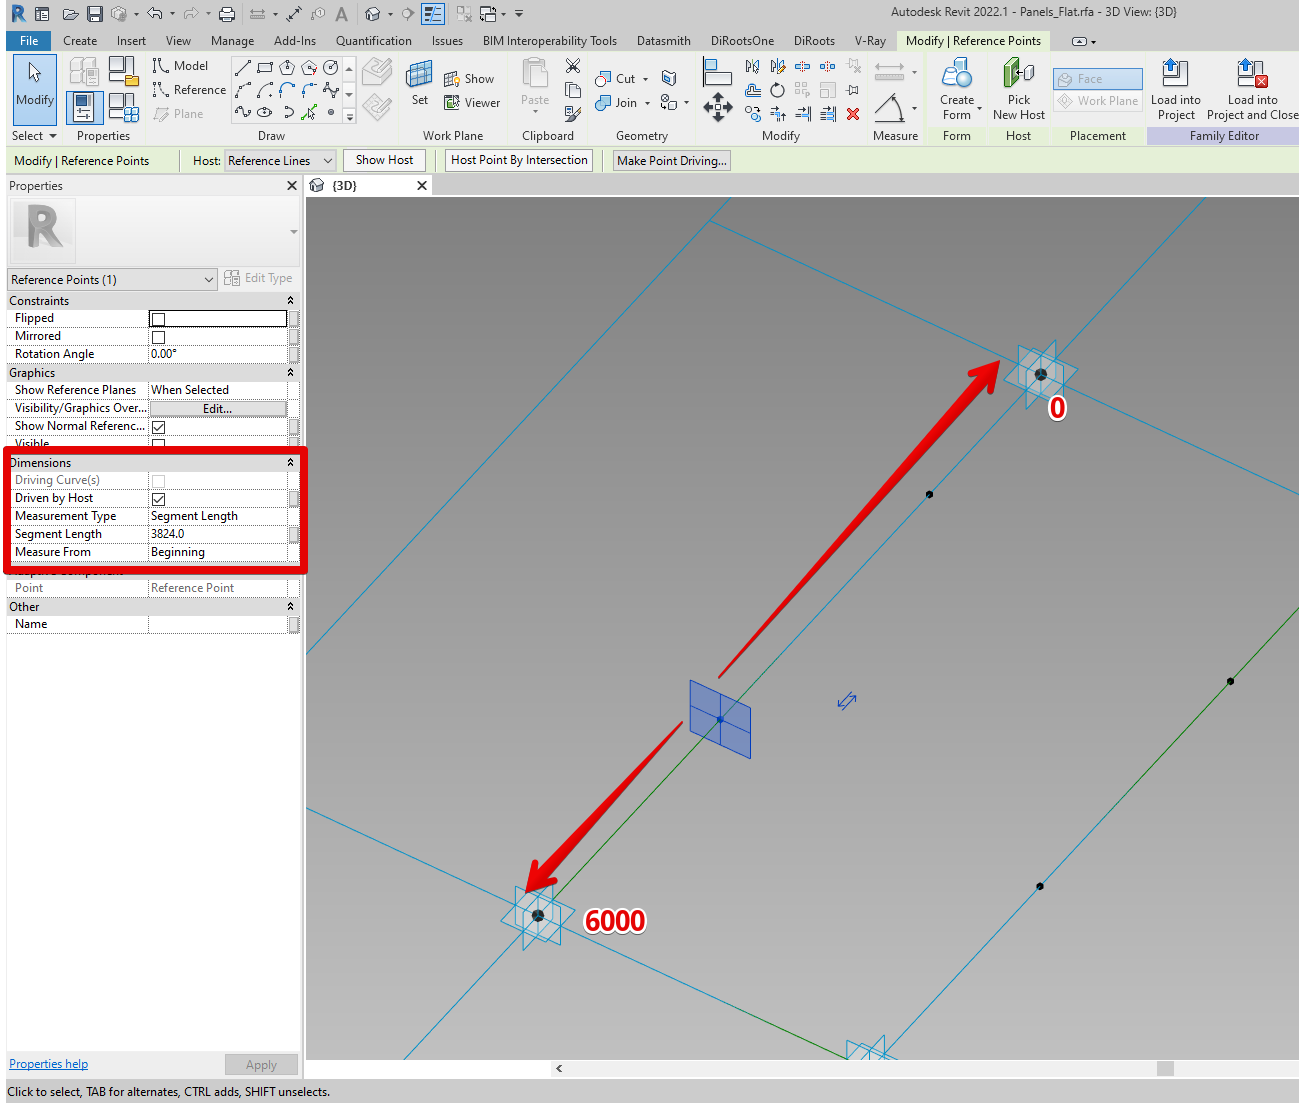Viewport: 1299px width, 1103px height.
Task: Select the Reference line option in the Draw panel
Action: click(189, 90)
